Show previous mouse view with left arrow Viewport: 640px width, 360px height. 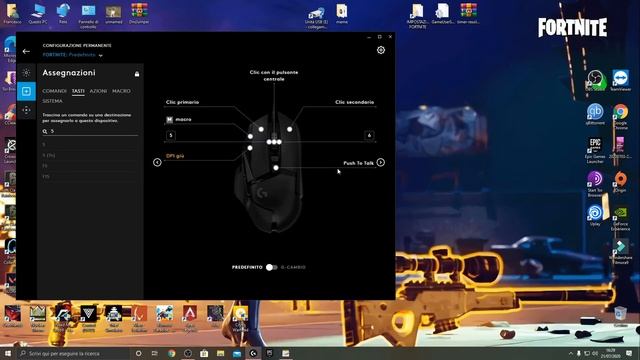157,162
